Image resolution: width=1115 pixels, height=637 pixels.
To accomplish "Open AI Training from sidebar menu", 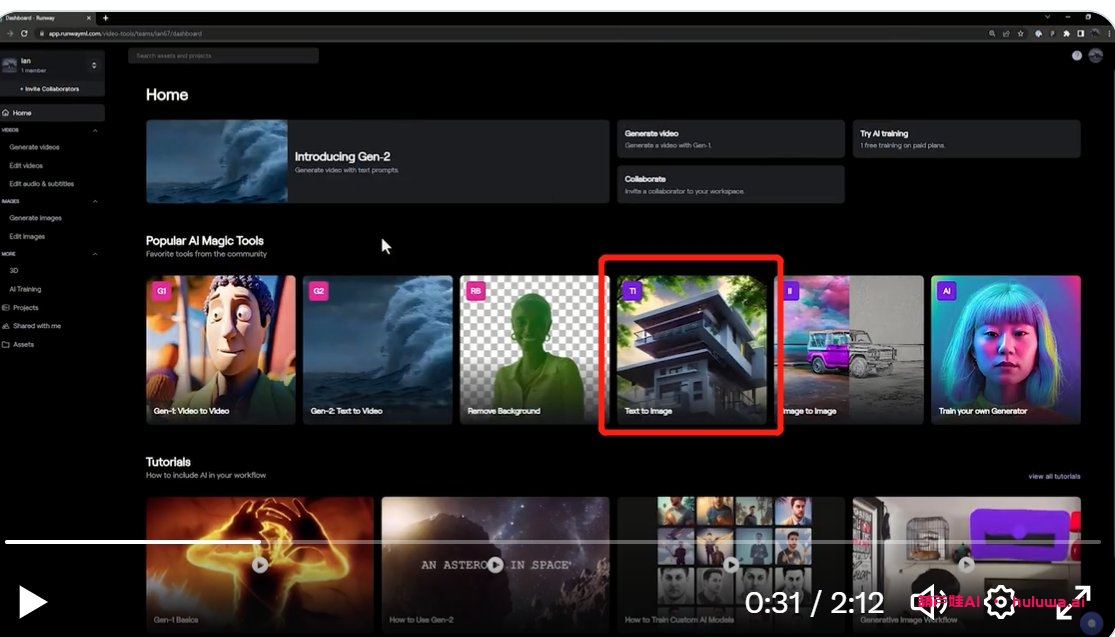I will point(25,289).
